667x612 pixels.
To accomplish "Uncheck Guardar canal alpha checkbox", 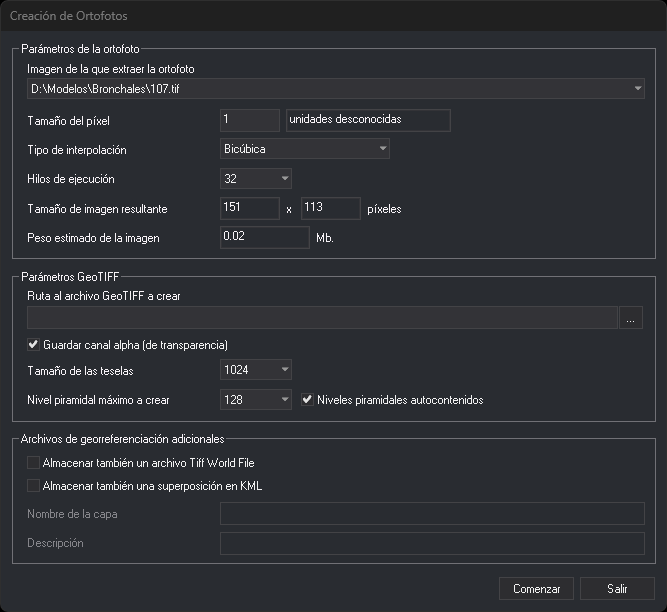I will coord(33,344).
